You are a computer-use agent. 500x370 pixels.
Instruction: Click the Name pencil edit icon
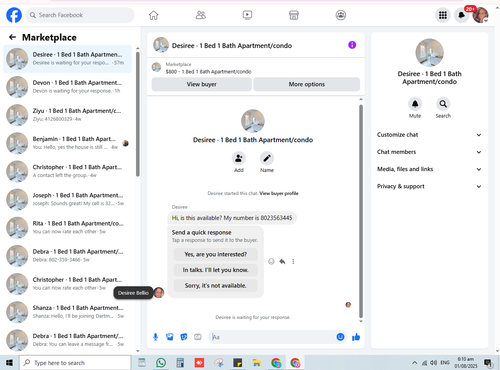267,158
